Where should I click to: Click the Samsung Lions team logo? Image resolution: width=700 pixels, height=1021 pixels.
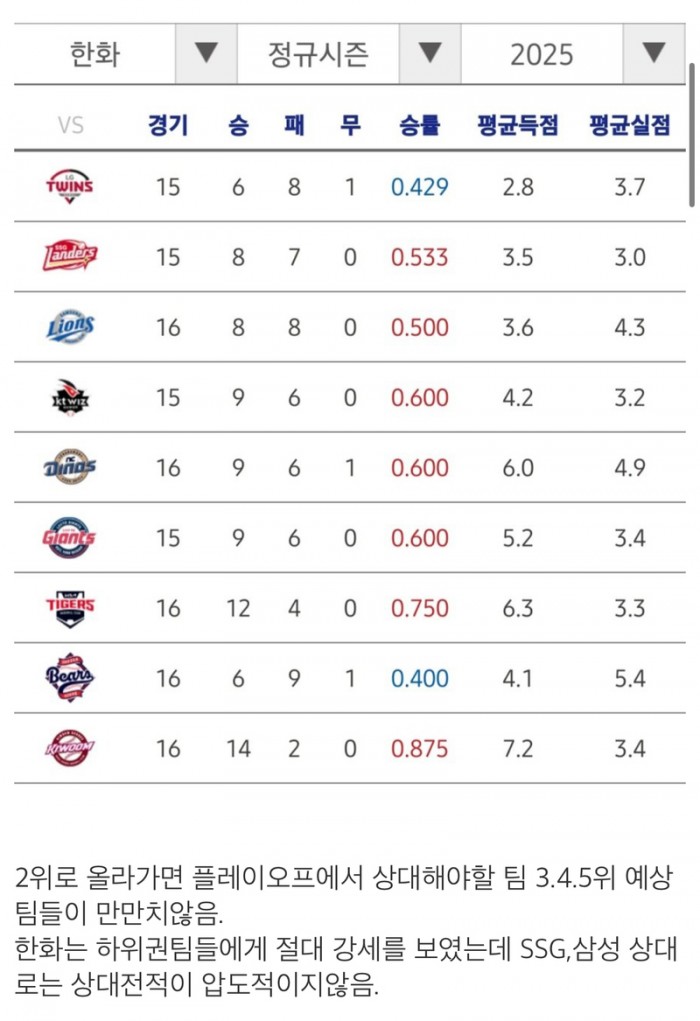[70, 327]
